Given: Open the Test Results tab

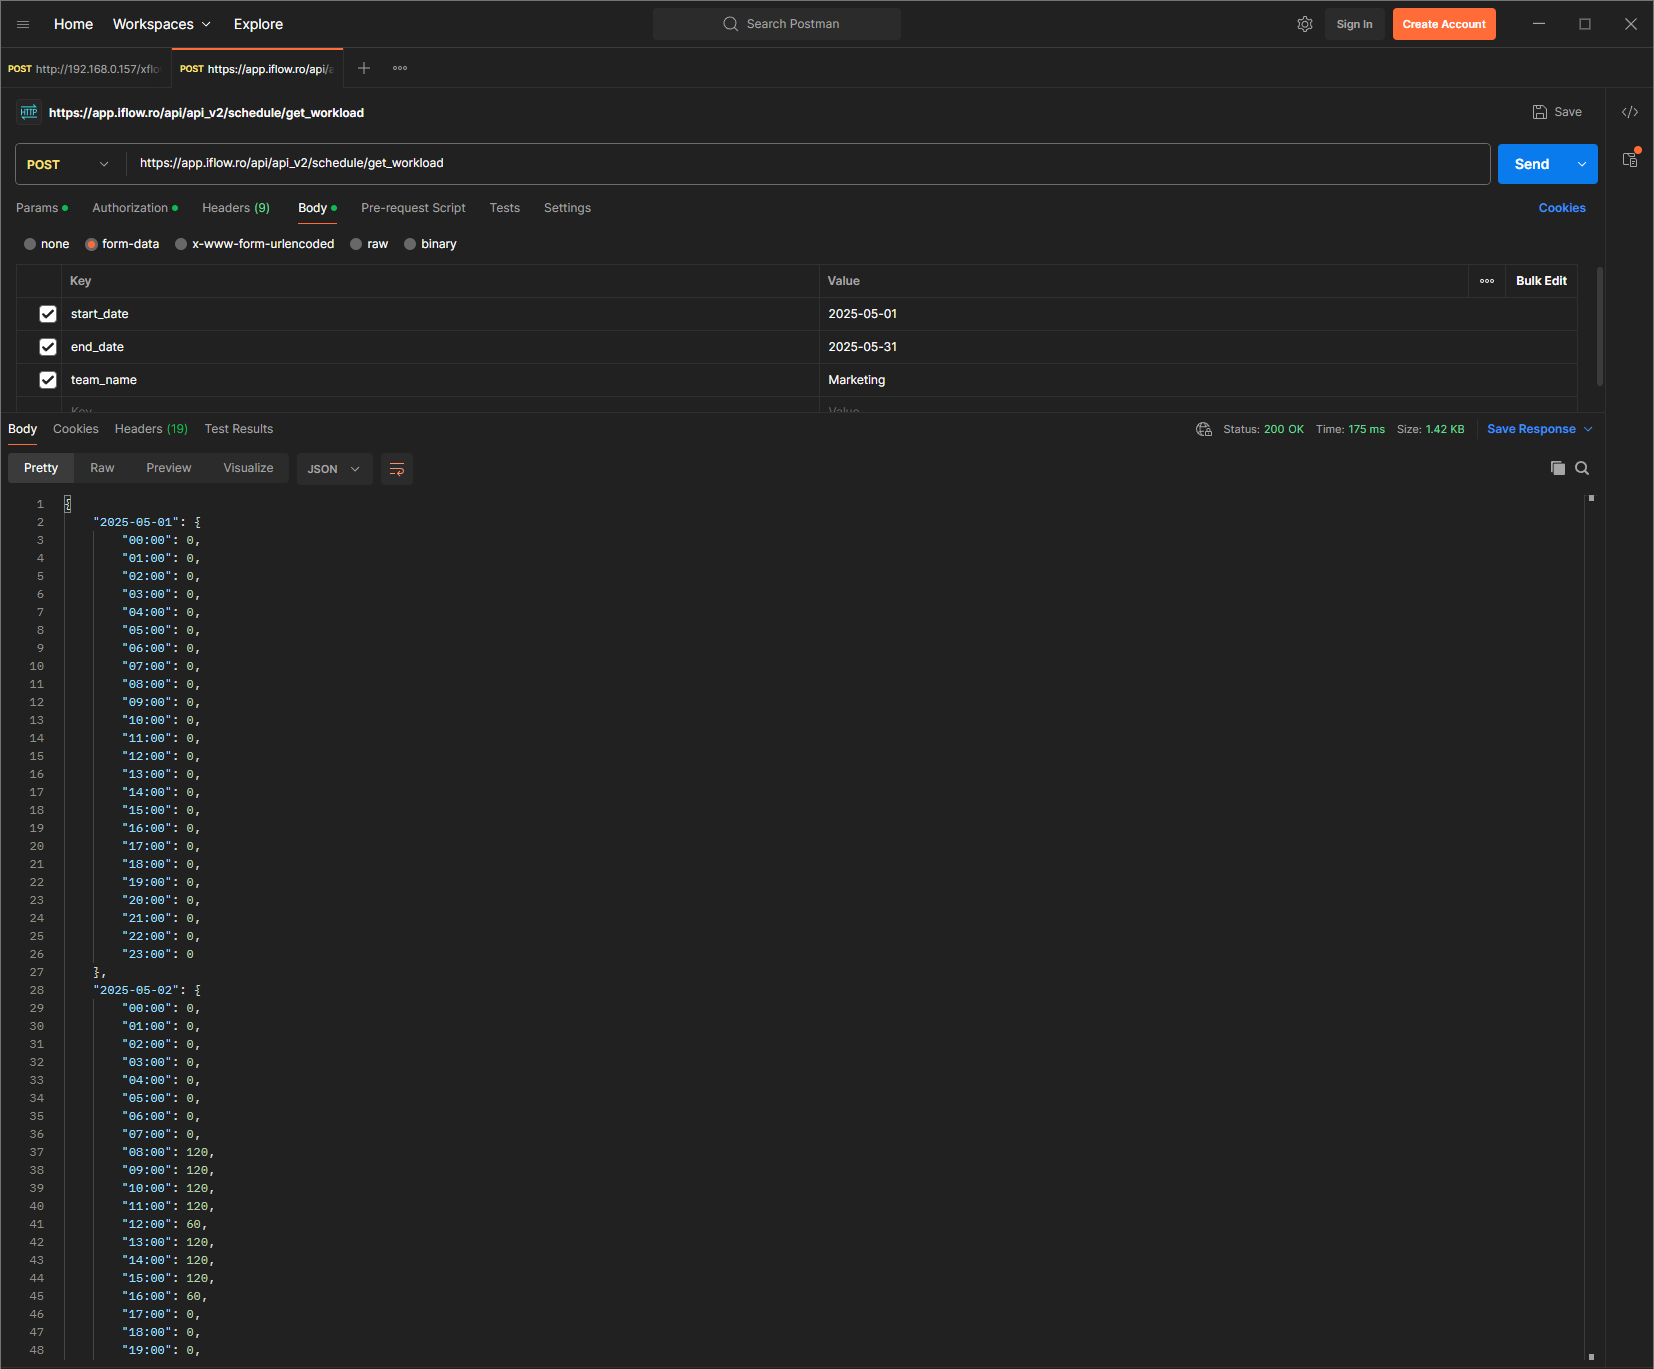Looking at the screenshot, I should point(239,429).
